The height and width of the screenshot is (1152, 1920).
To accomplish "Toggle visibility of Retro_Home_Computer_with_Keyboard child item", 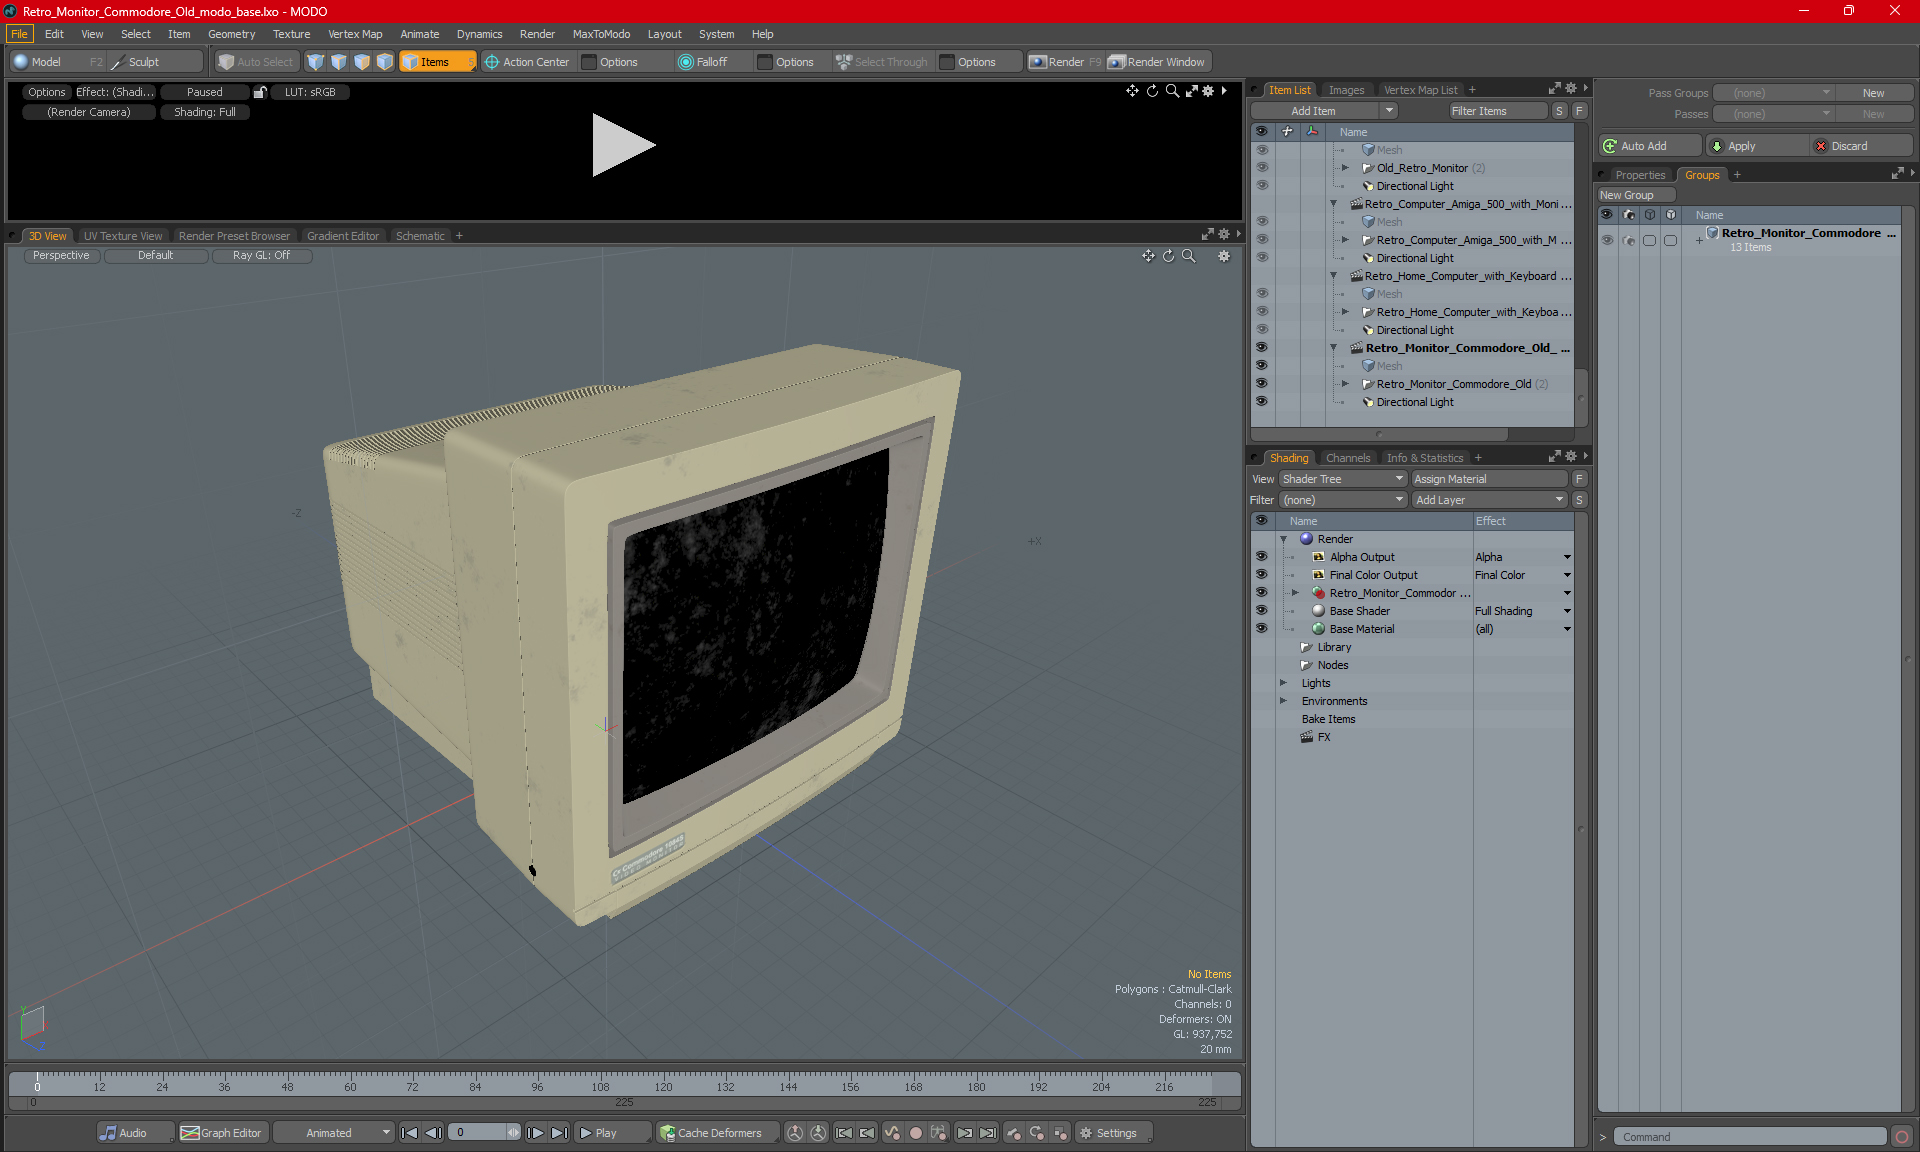I will coord(1261,312).
